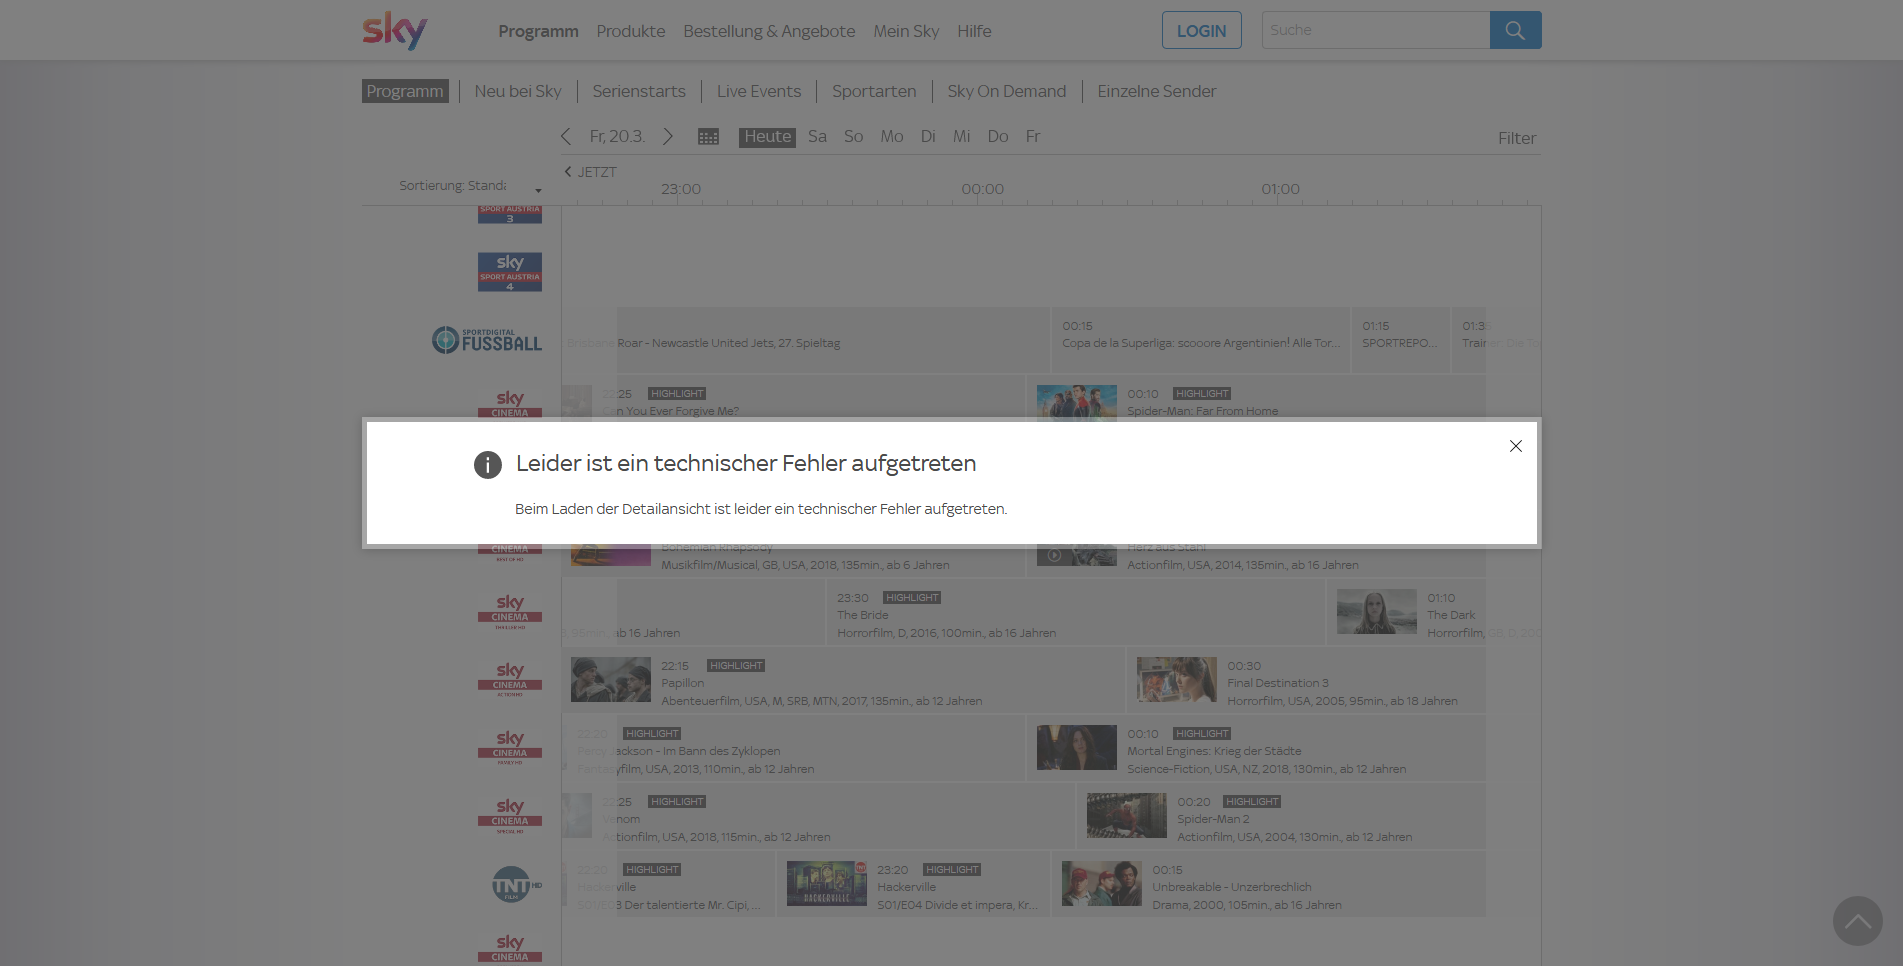Select Sa in the day selector
The image size is (1903, 966).
tap(817, 137)
